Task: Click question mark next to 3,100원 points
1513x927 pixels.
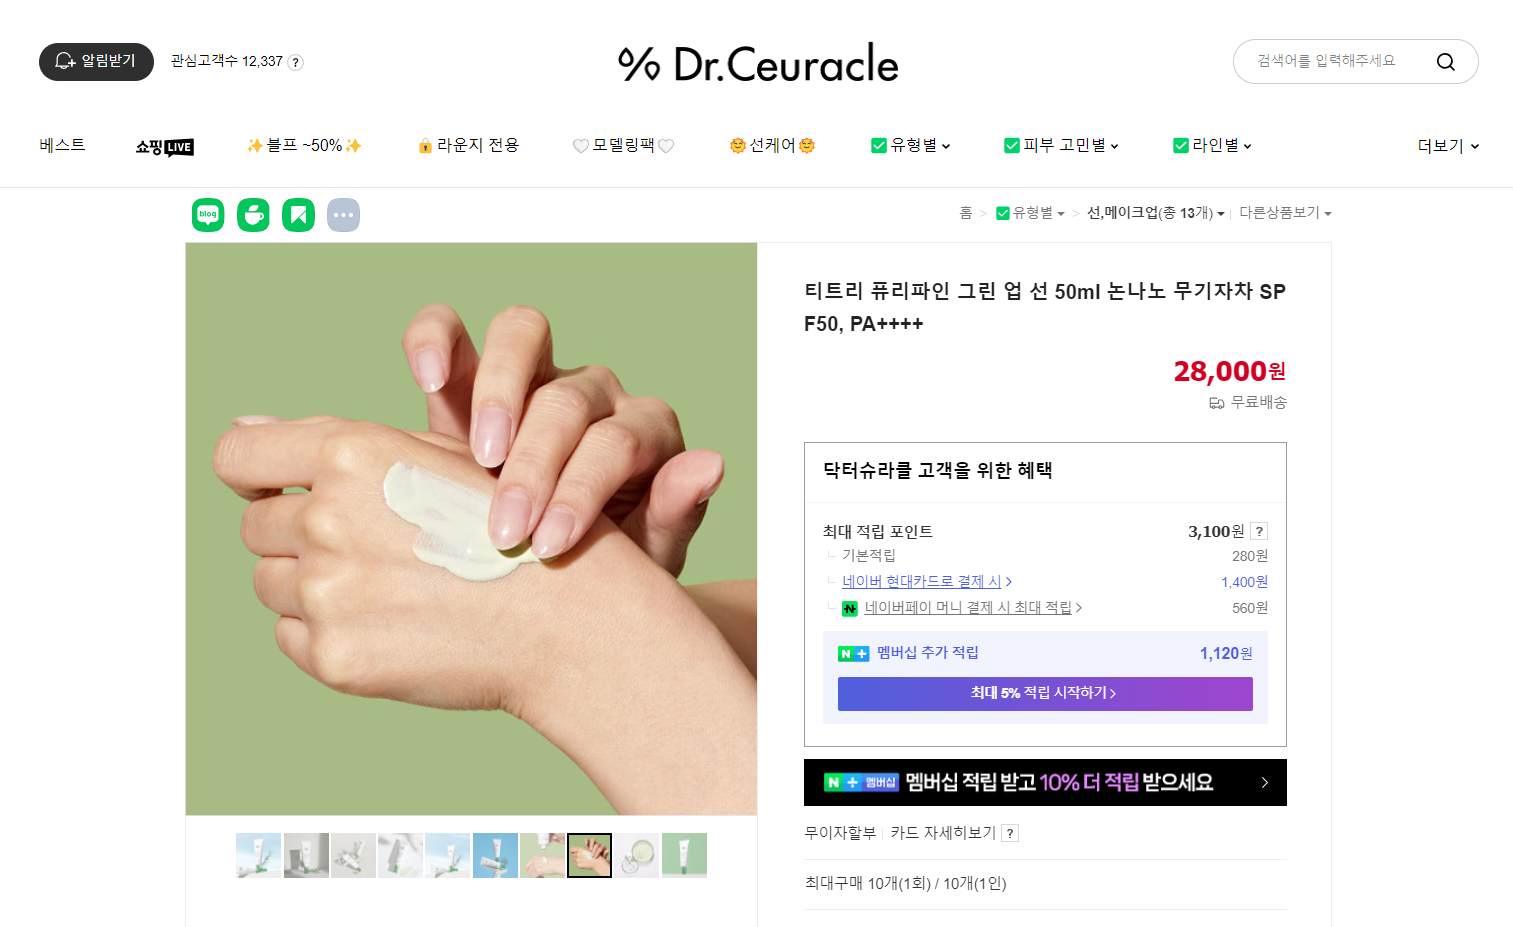Action: click(x=1259, y=531)
